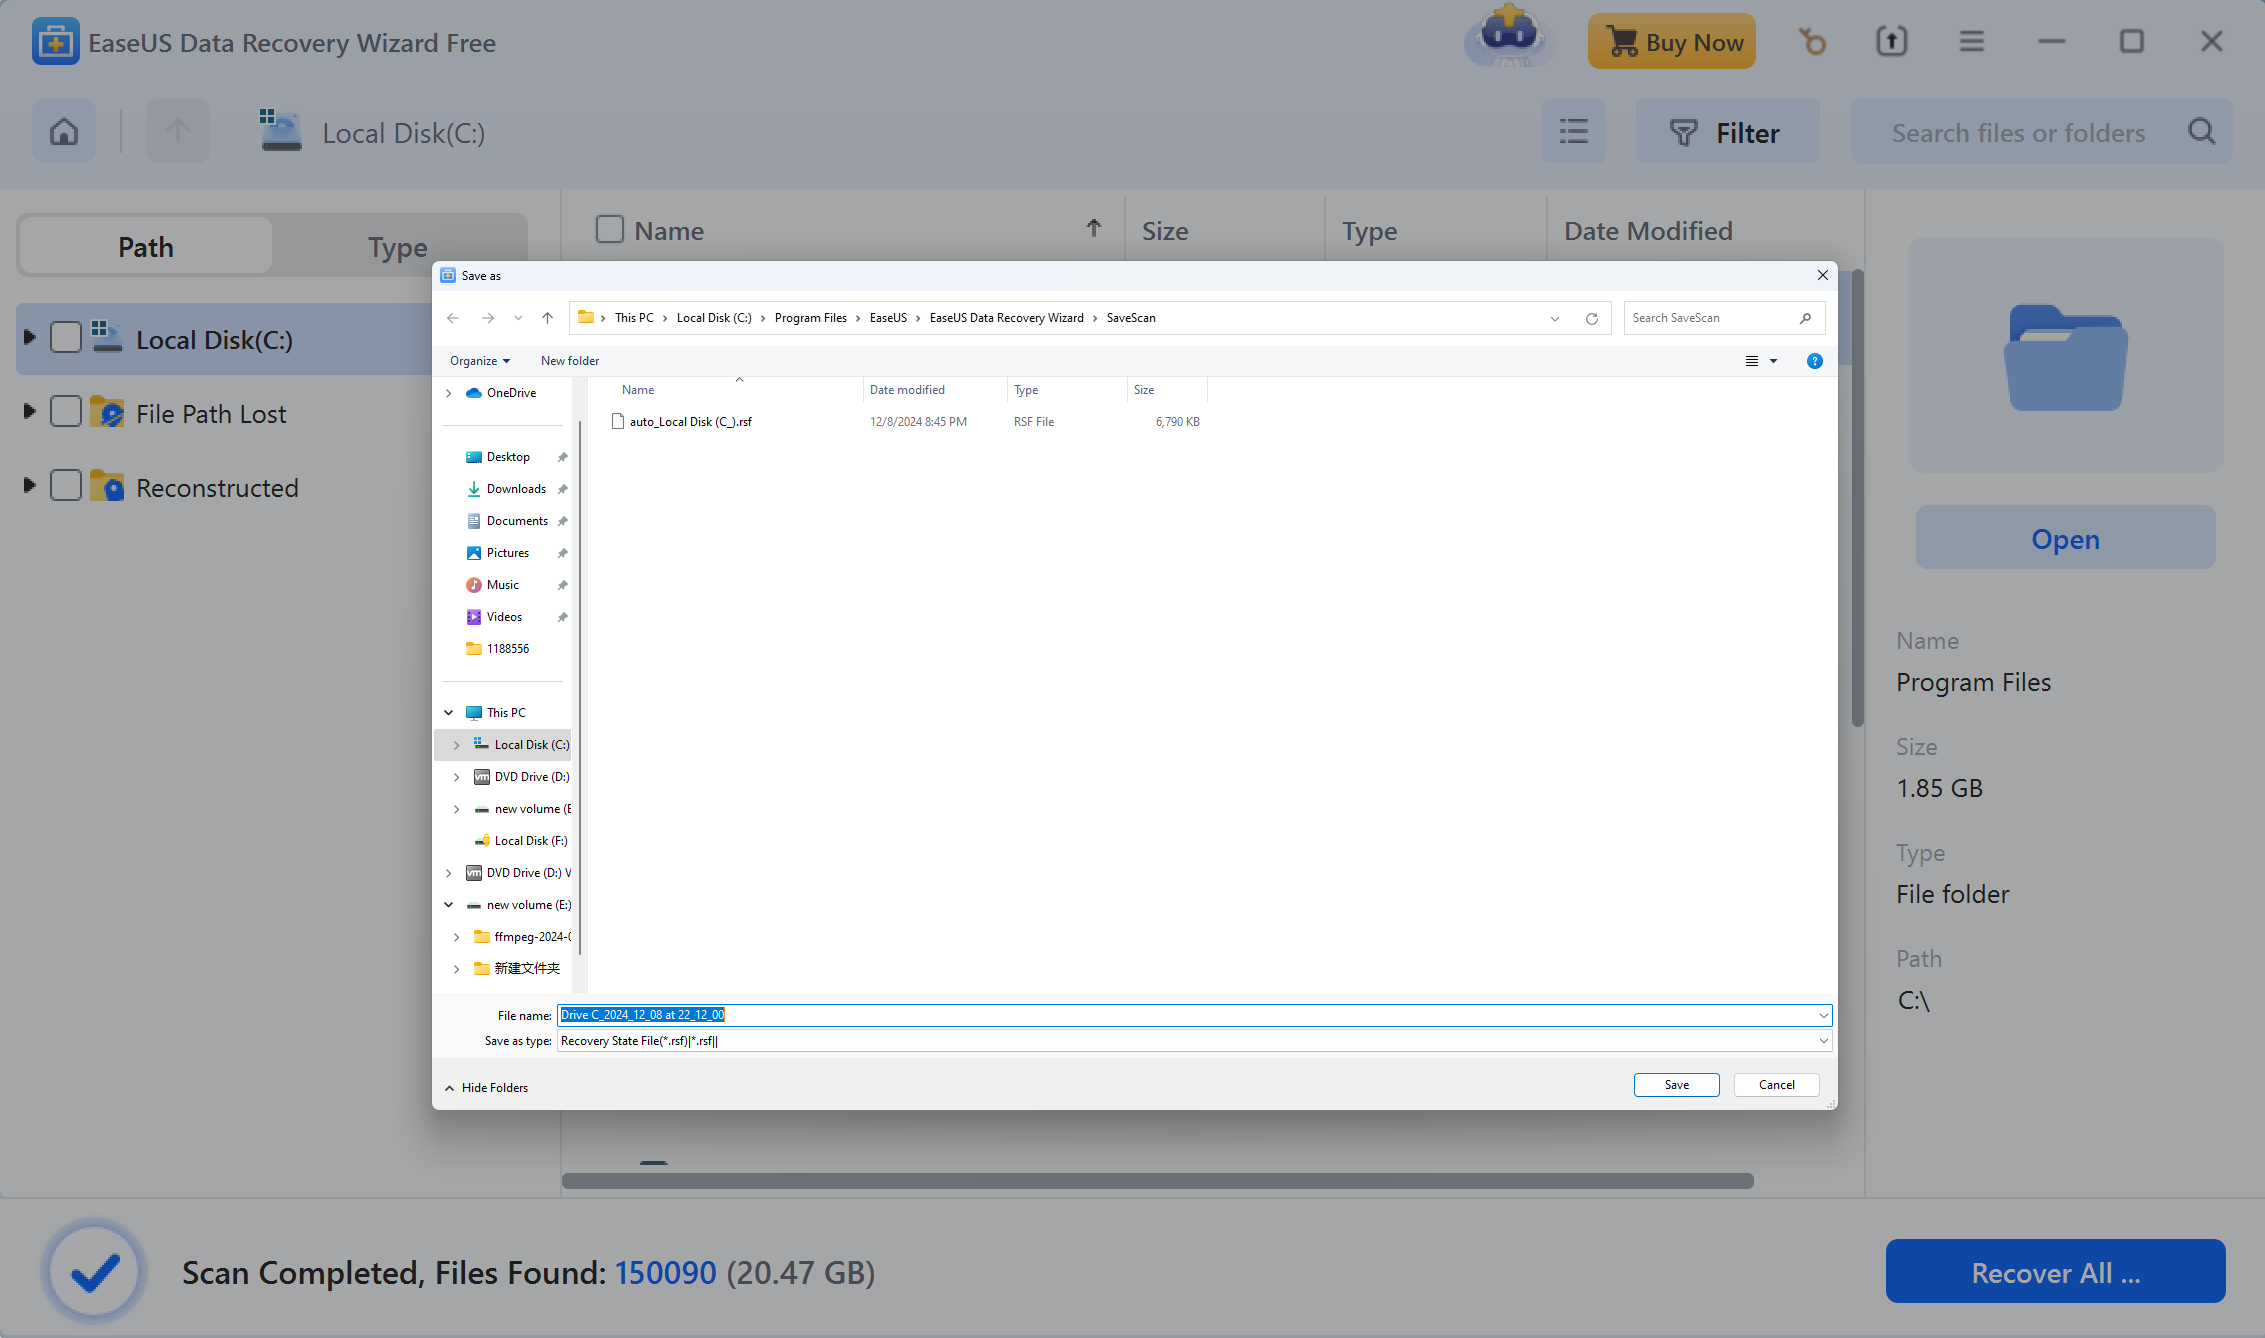This screenshot has height=1338, width=2265.
Task: Open the Filter panel
Action: [x=1727, y=132]
